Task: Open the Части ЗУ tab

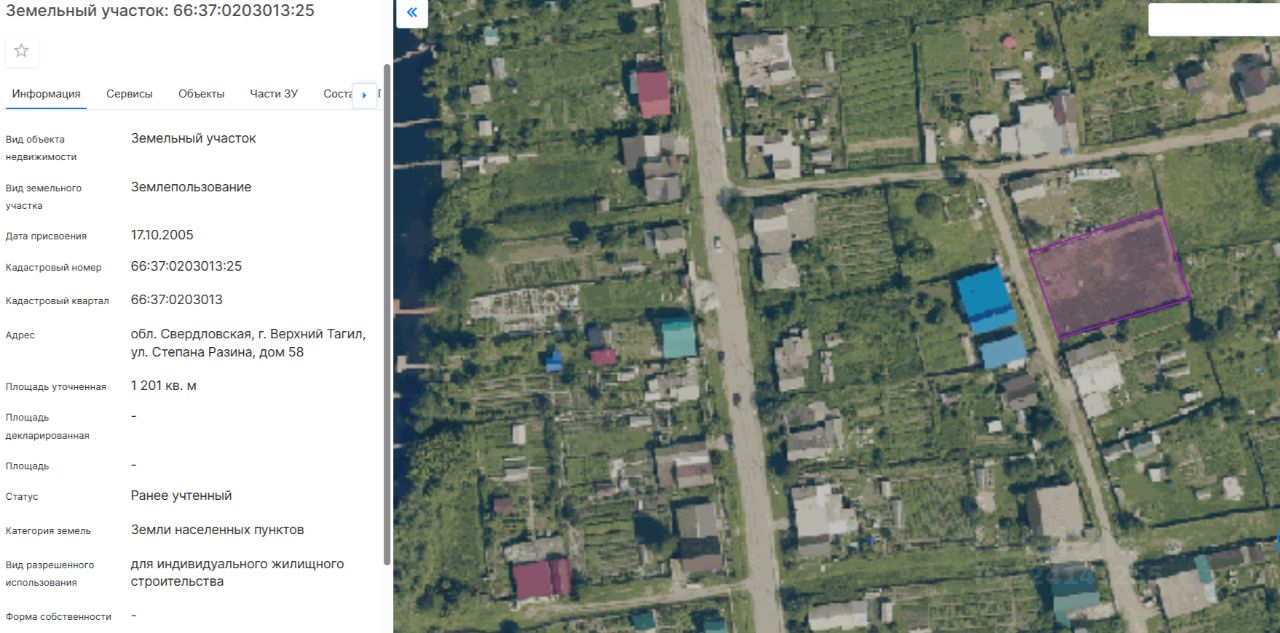Action: [274, 94]
